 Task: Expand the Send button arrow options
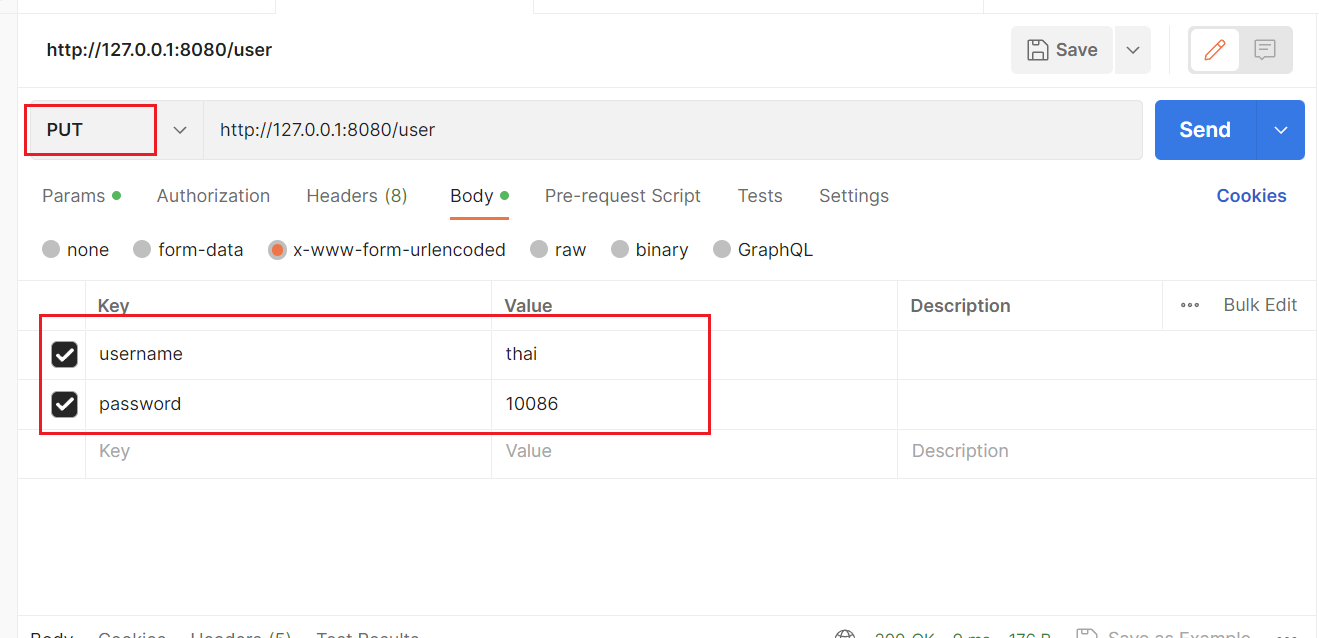[x=1281, y=130]
